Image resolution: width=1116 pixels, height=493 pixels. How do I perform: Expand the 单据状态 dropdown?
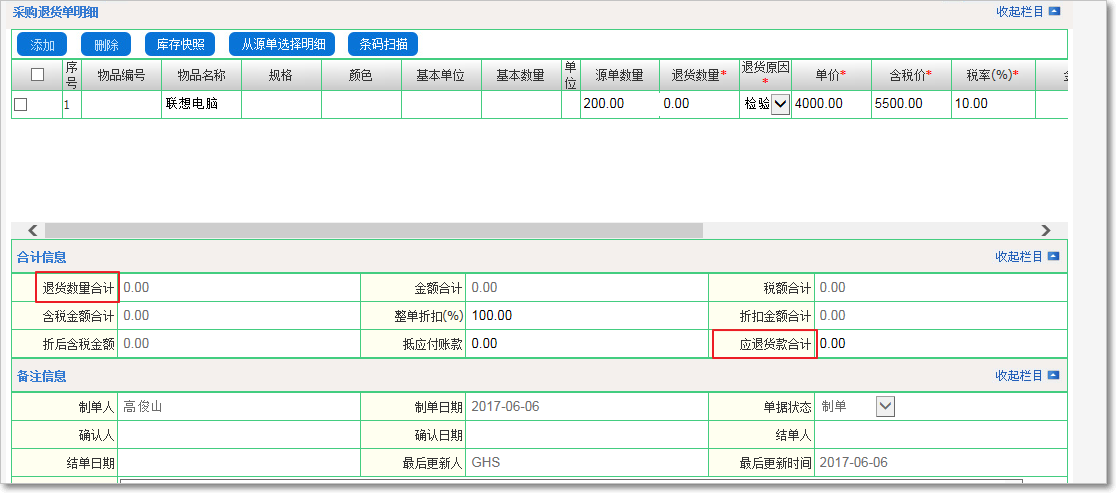(x=885, y=406)
